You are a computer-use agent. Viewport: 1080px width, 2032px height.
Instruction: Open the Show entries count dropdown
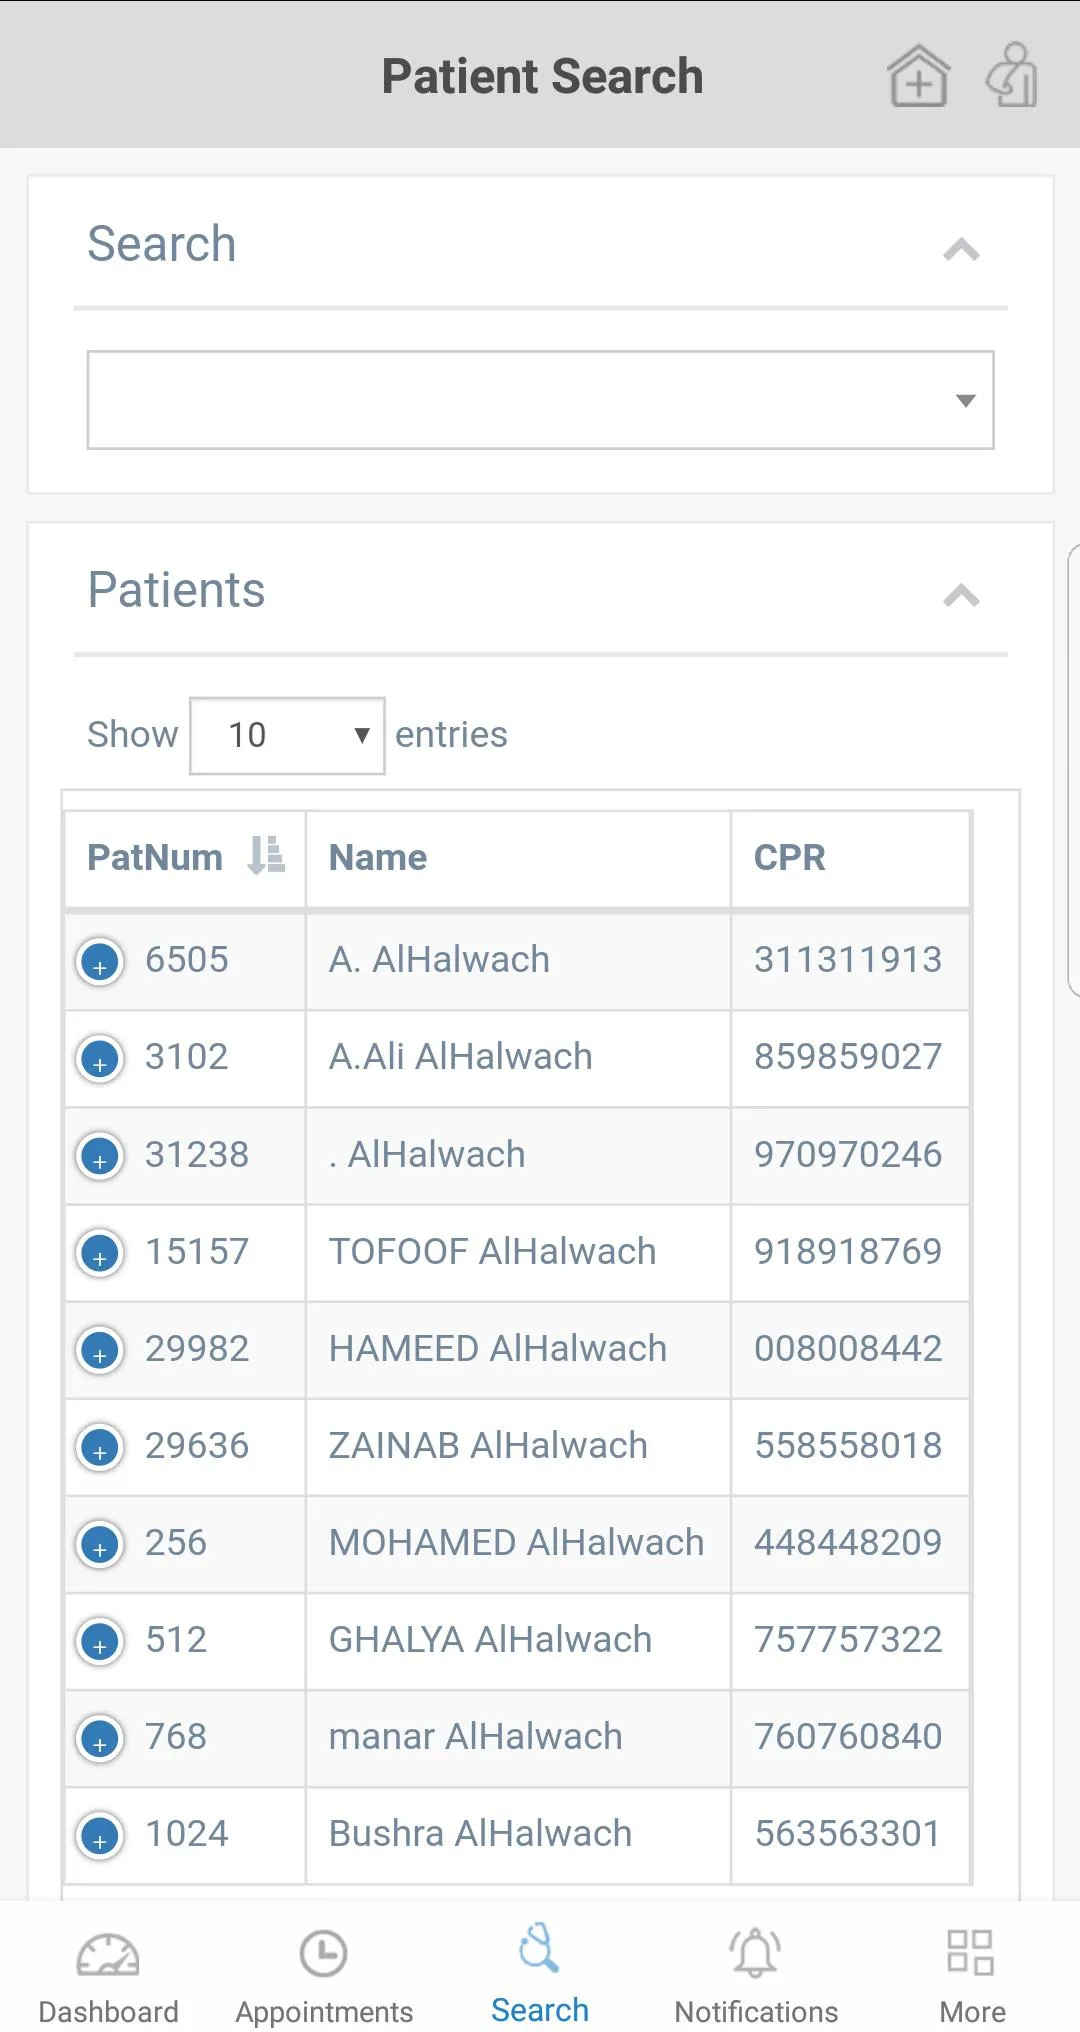point(287,736)
